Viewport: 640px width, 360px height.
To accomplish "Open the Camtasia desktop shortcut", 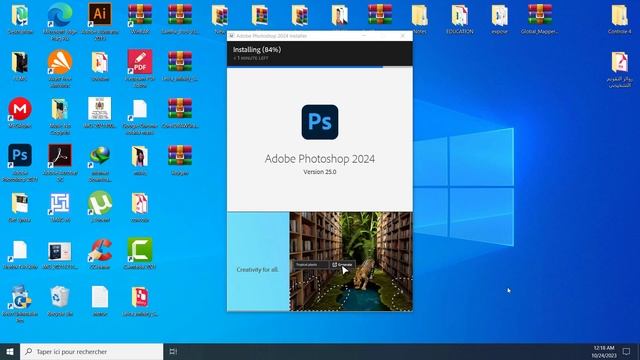I will [x=140, y=250].
